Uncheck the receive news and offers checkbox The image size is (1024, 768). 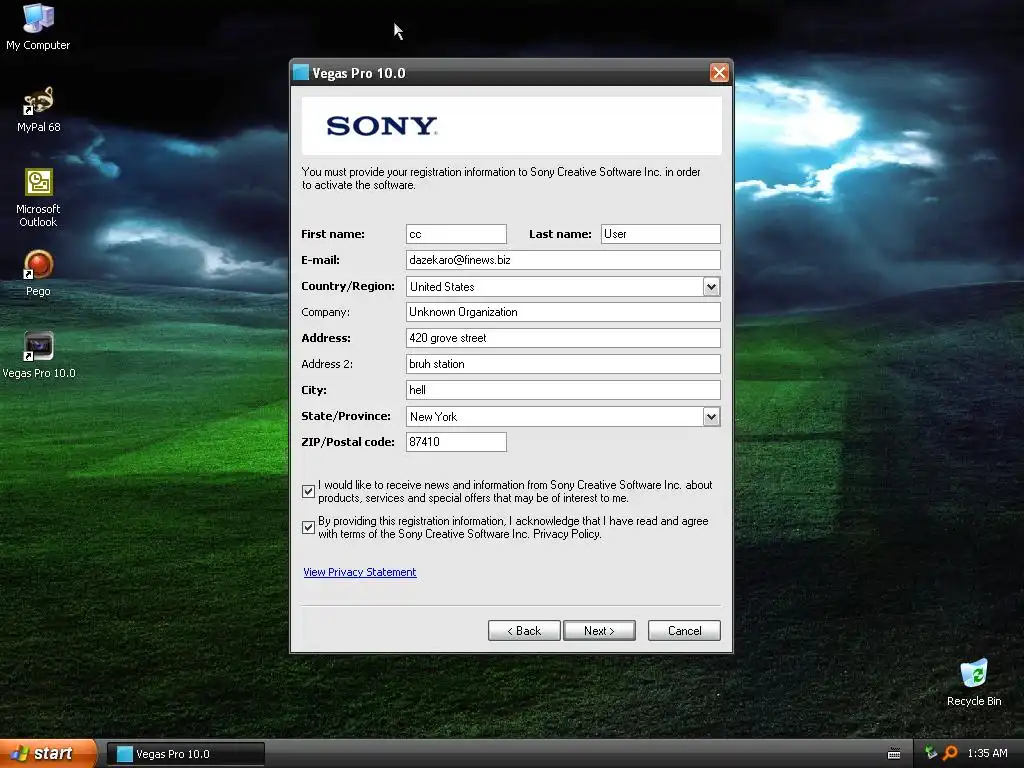(308, 491)
